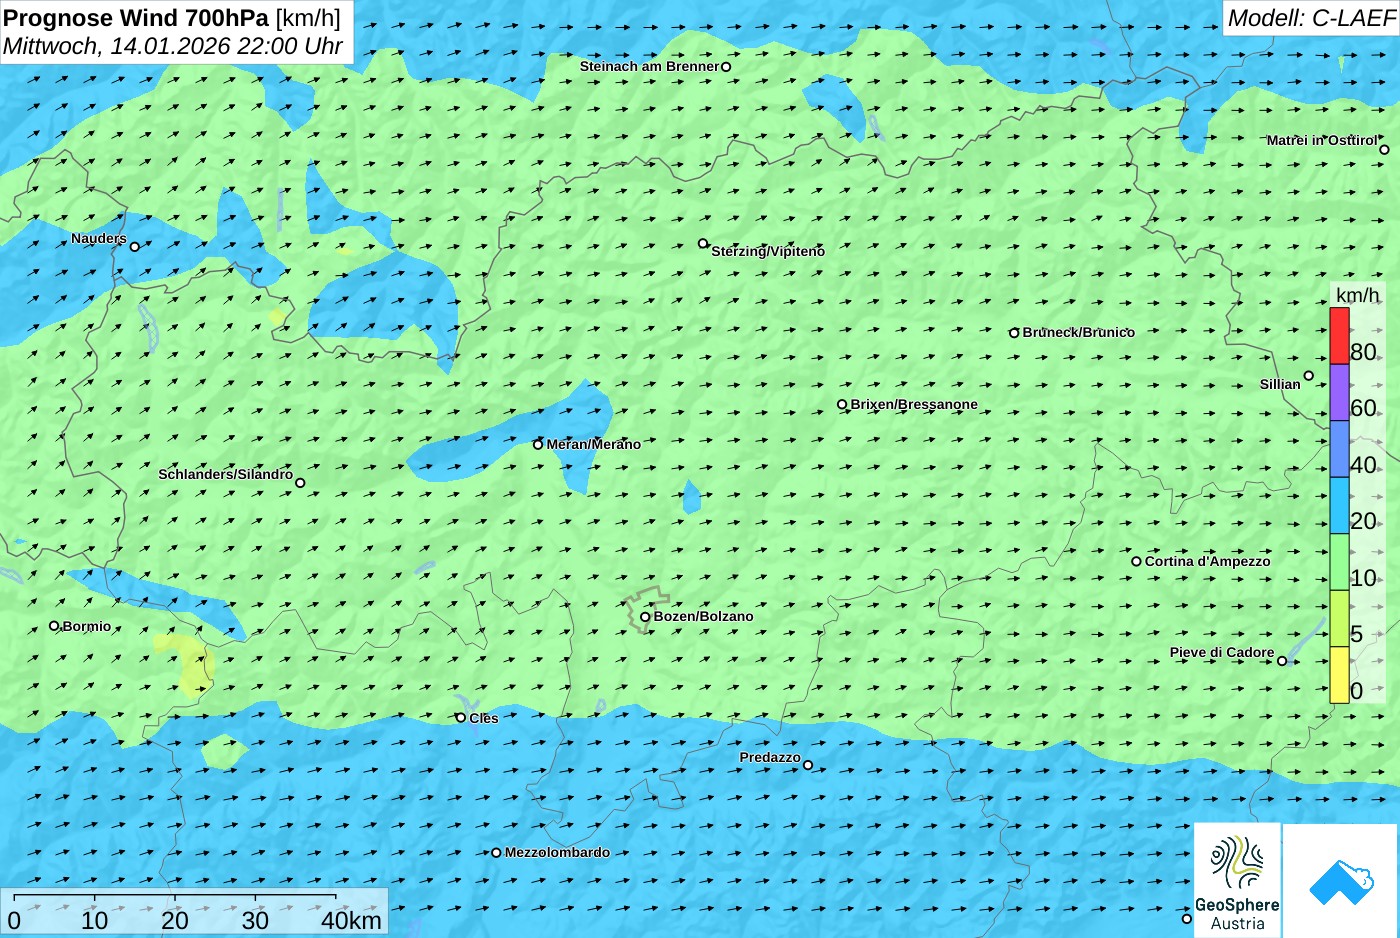
Task: Select the Sterzing/Vipiteno city marker
Action: pyautogui.click(x=703, y=243)
